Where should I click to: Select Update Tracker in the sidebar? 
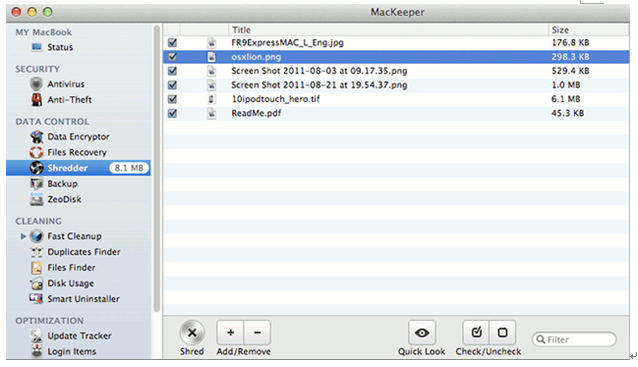click(79, 336)
